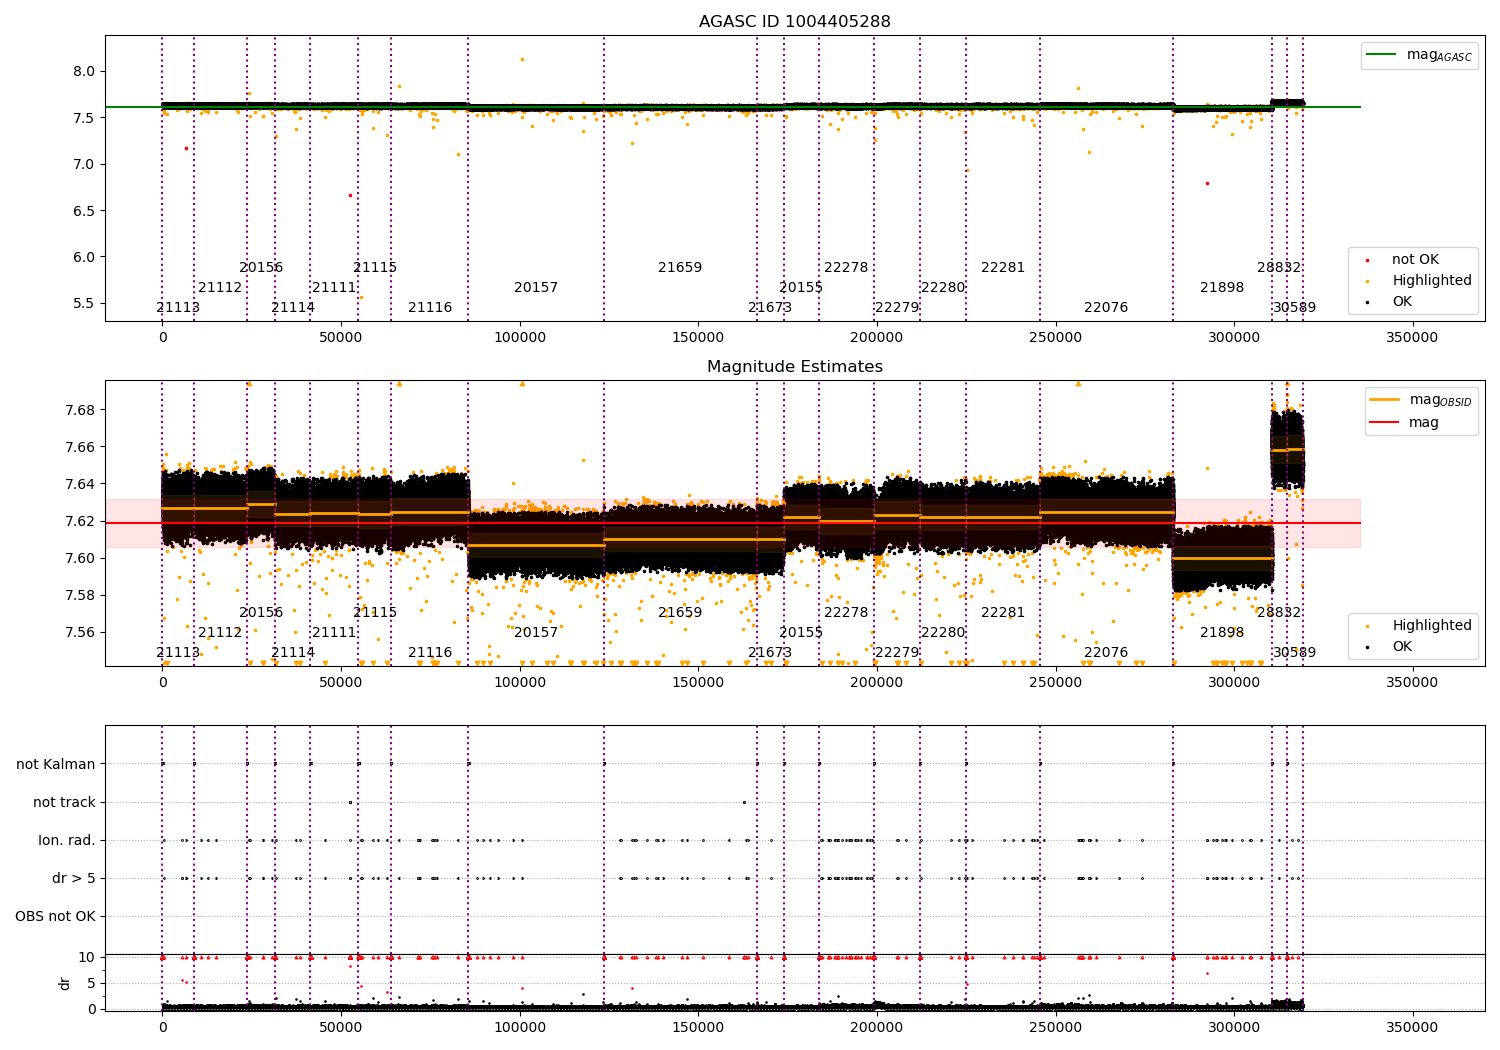Click OBSID label 21112 in the top panel
Screen dimensions: 1500x1050
coord(220,288)
